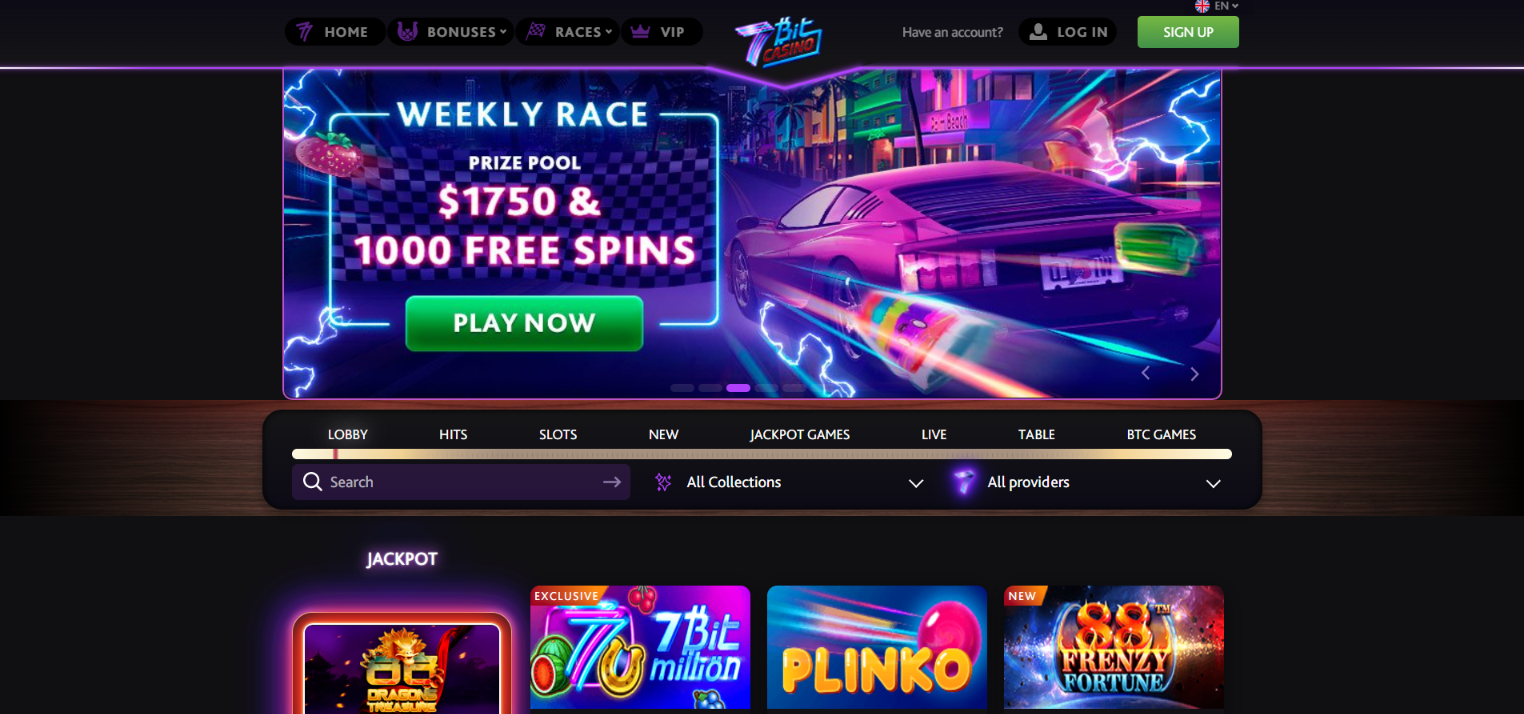
Task: Go to next banner slide arrow
Action: (x=1194, y=374)
